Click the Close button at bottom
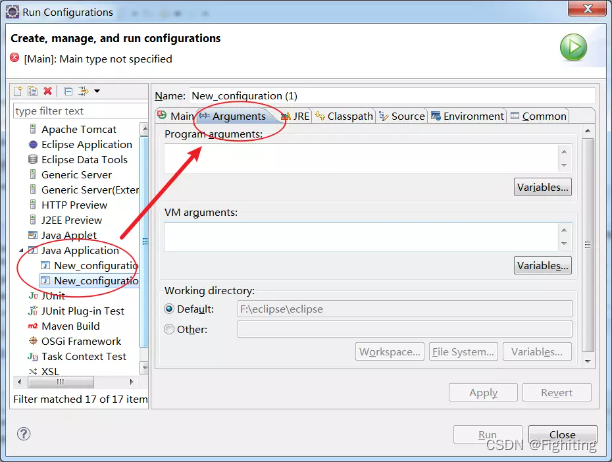Image resolution: width=612 pixels, height=462 pixels. (x=562, y=434)
